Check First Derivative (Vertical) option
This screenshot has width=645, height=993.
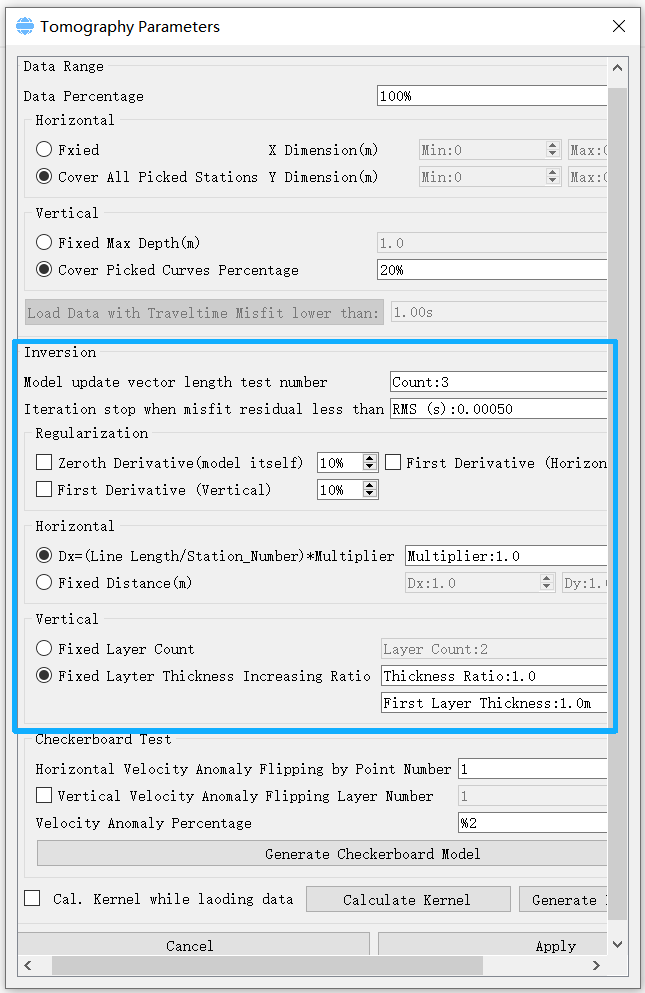(x=44, y=490)
